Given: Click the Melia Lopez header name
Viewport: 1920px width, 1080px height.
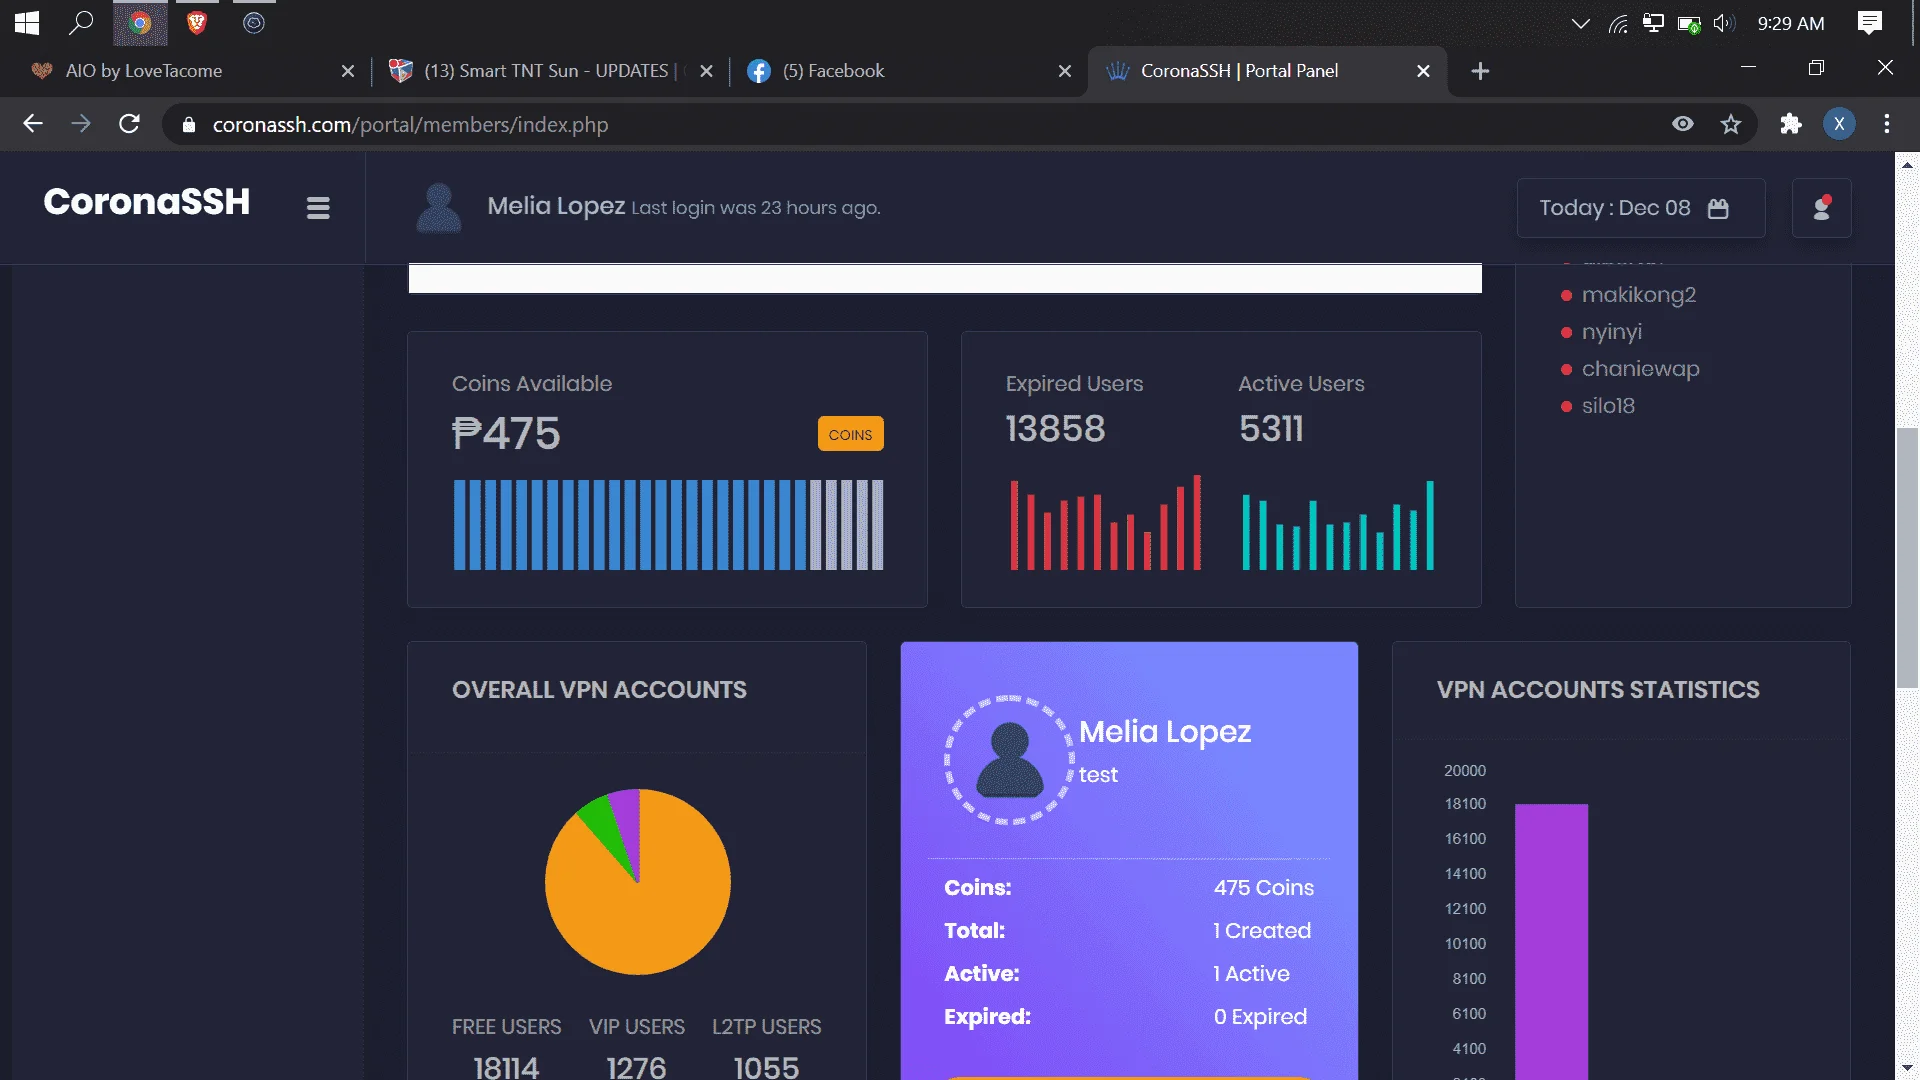Looking at the screenshot, I should [x=556, y=206].
